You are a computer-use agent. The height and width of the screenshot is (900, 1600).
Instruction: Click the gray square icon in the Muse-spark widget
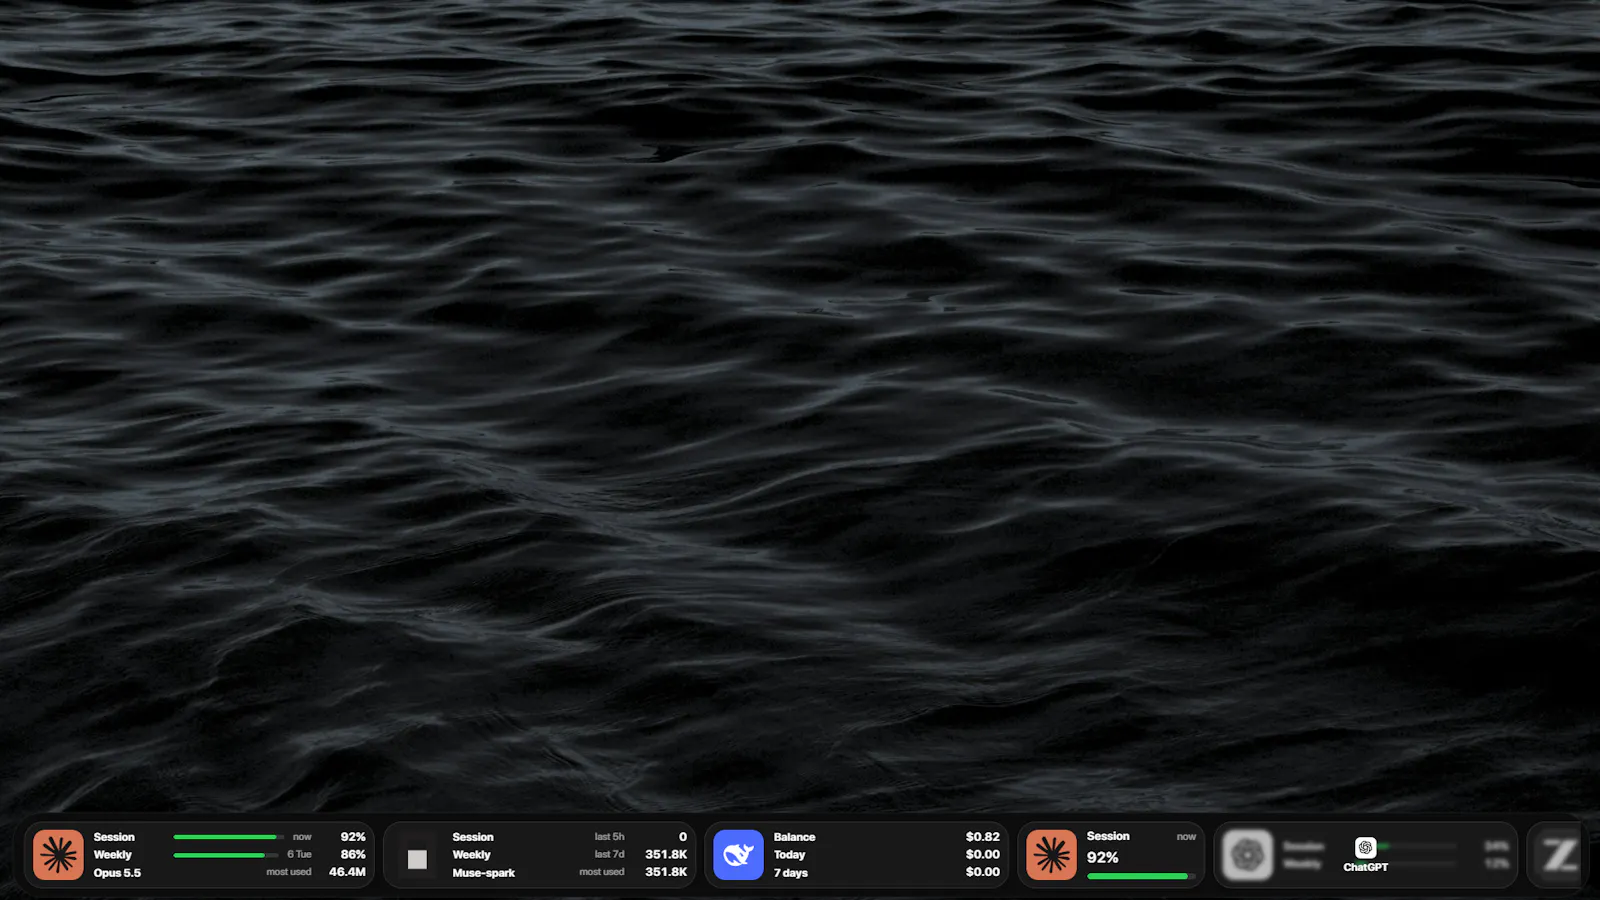pos(417,859)
